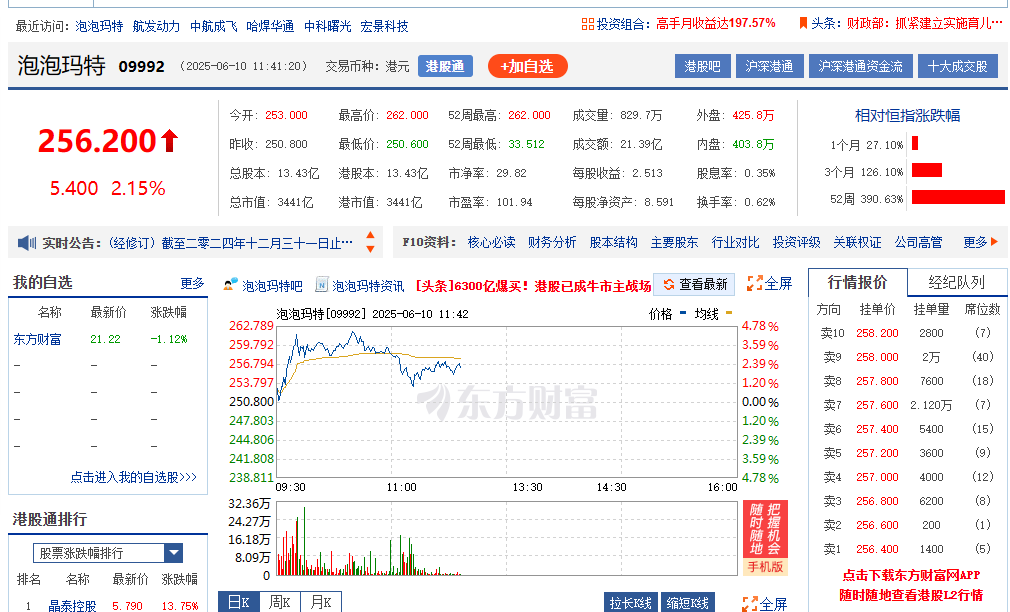The width and height of the screenshot is (1010, 612).
Task: Open recently visited 中航成飞
Action: coord(213,26)
